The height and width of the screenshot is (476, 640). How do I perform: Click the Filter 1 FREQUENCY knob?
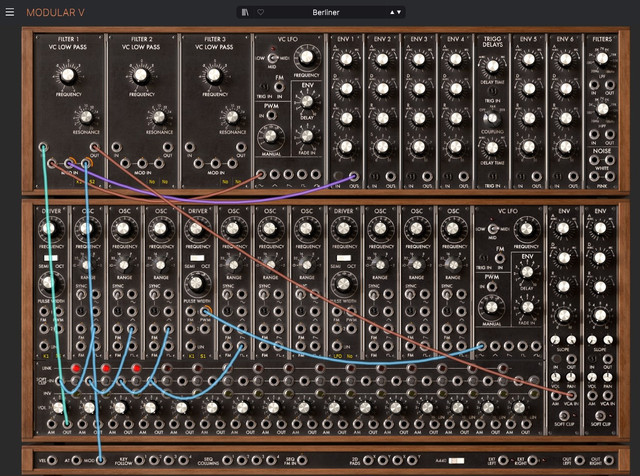(x=67, y=76)
